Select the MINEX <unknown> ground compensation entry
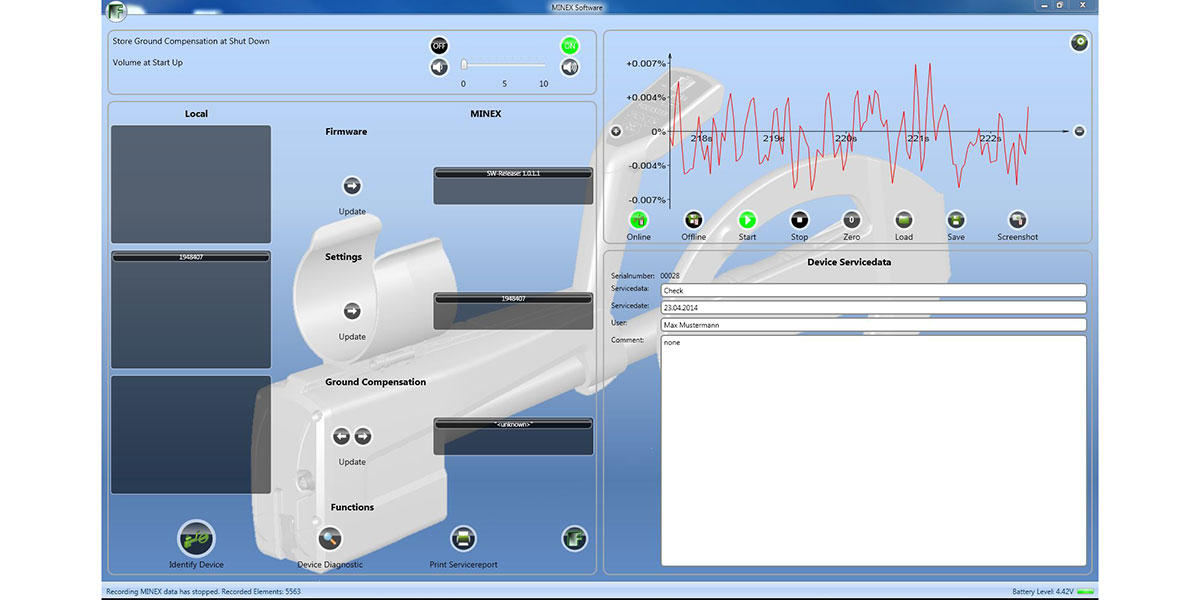The height and width of the screenshot is (600, 1200). (513, 424)
